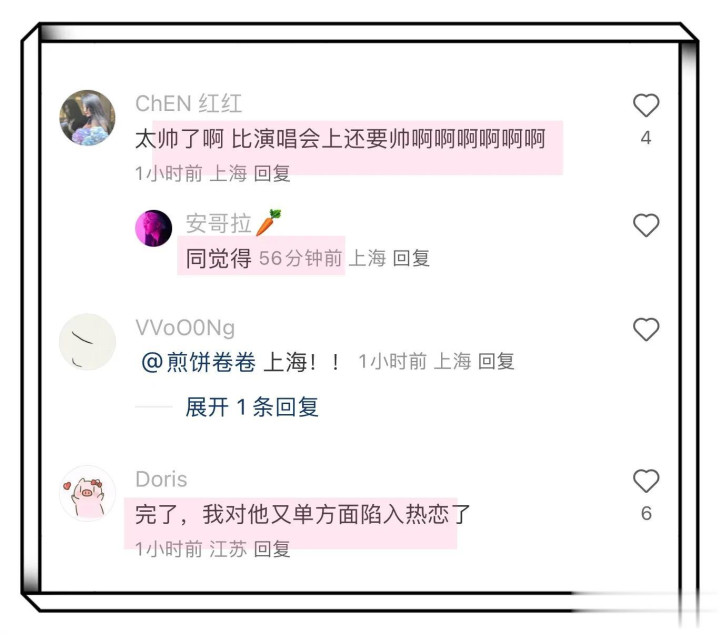Expand 展开 1 条回复 under VVoO0Ng

click(x=252, y=407)
